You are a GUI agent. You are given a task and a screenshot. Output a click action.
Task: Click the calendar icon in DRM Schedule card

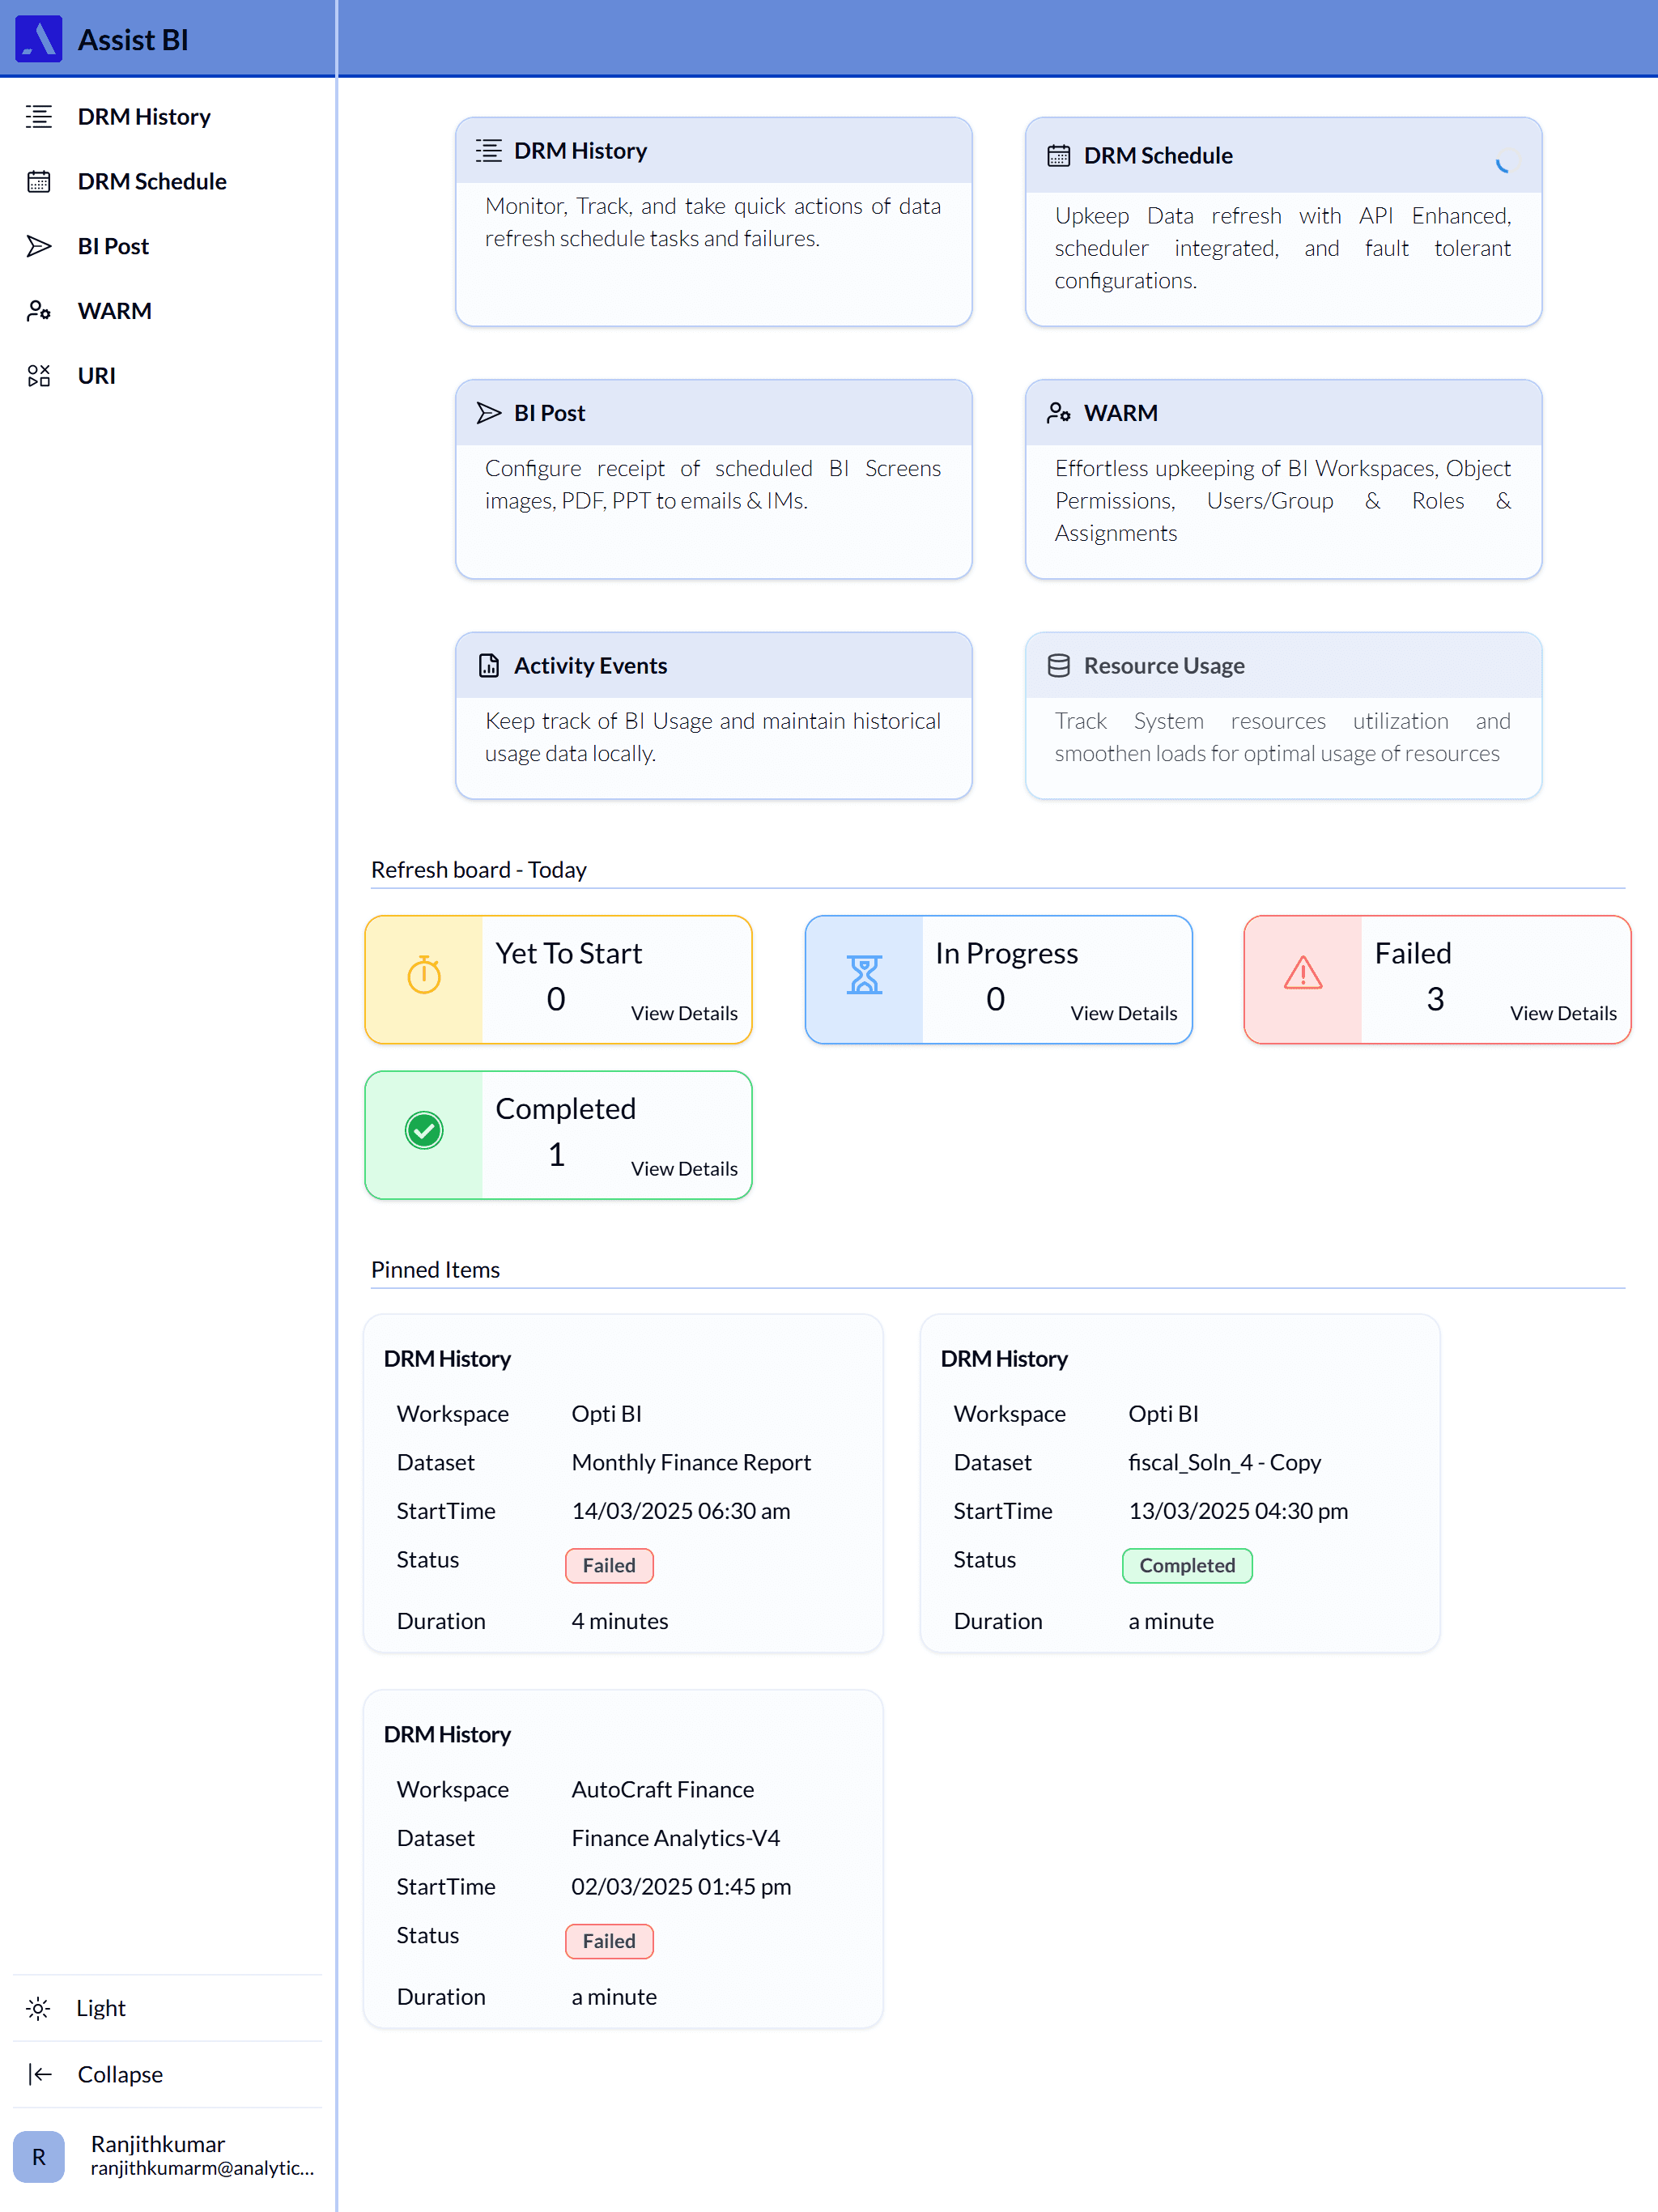point(1059,156)
